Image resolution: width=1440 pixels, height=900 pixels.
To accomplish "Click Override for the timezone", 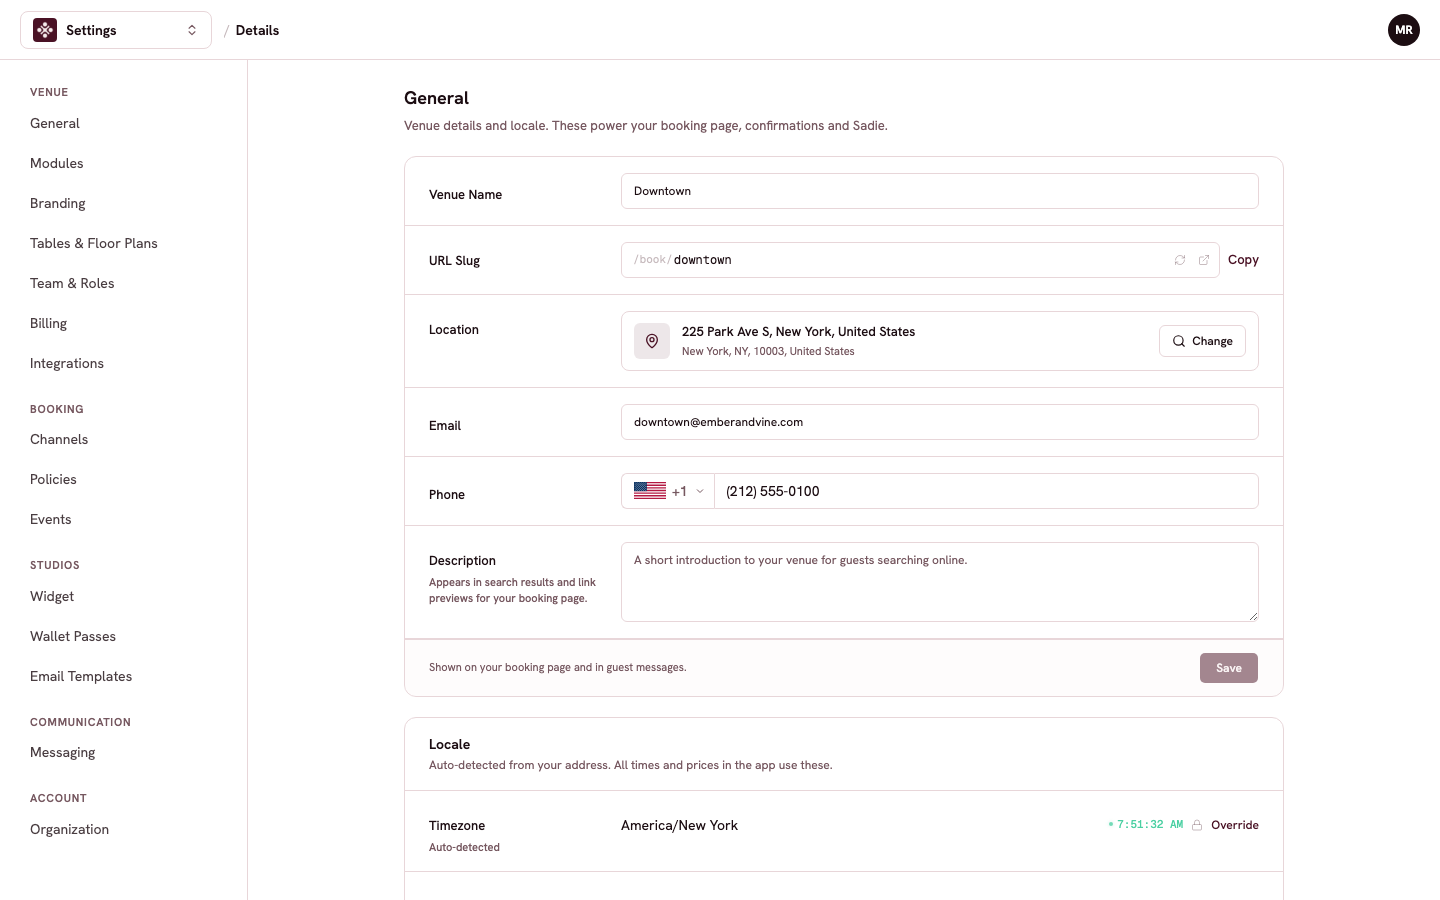I will (x=1235, y=825).
